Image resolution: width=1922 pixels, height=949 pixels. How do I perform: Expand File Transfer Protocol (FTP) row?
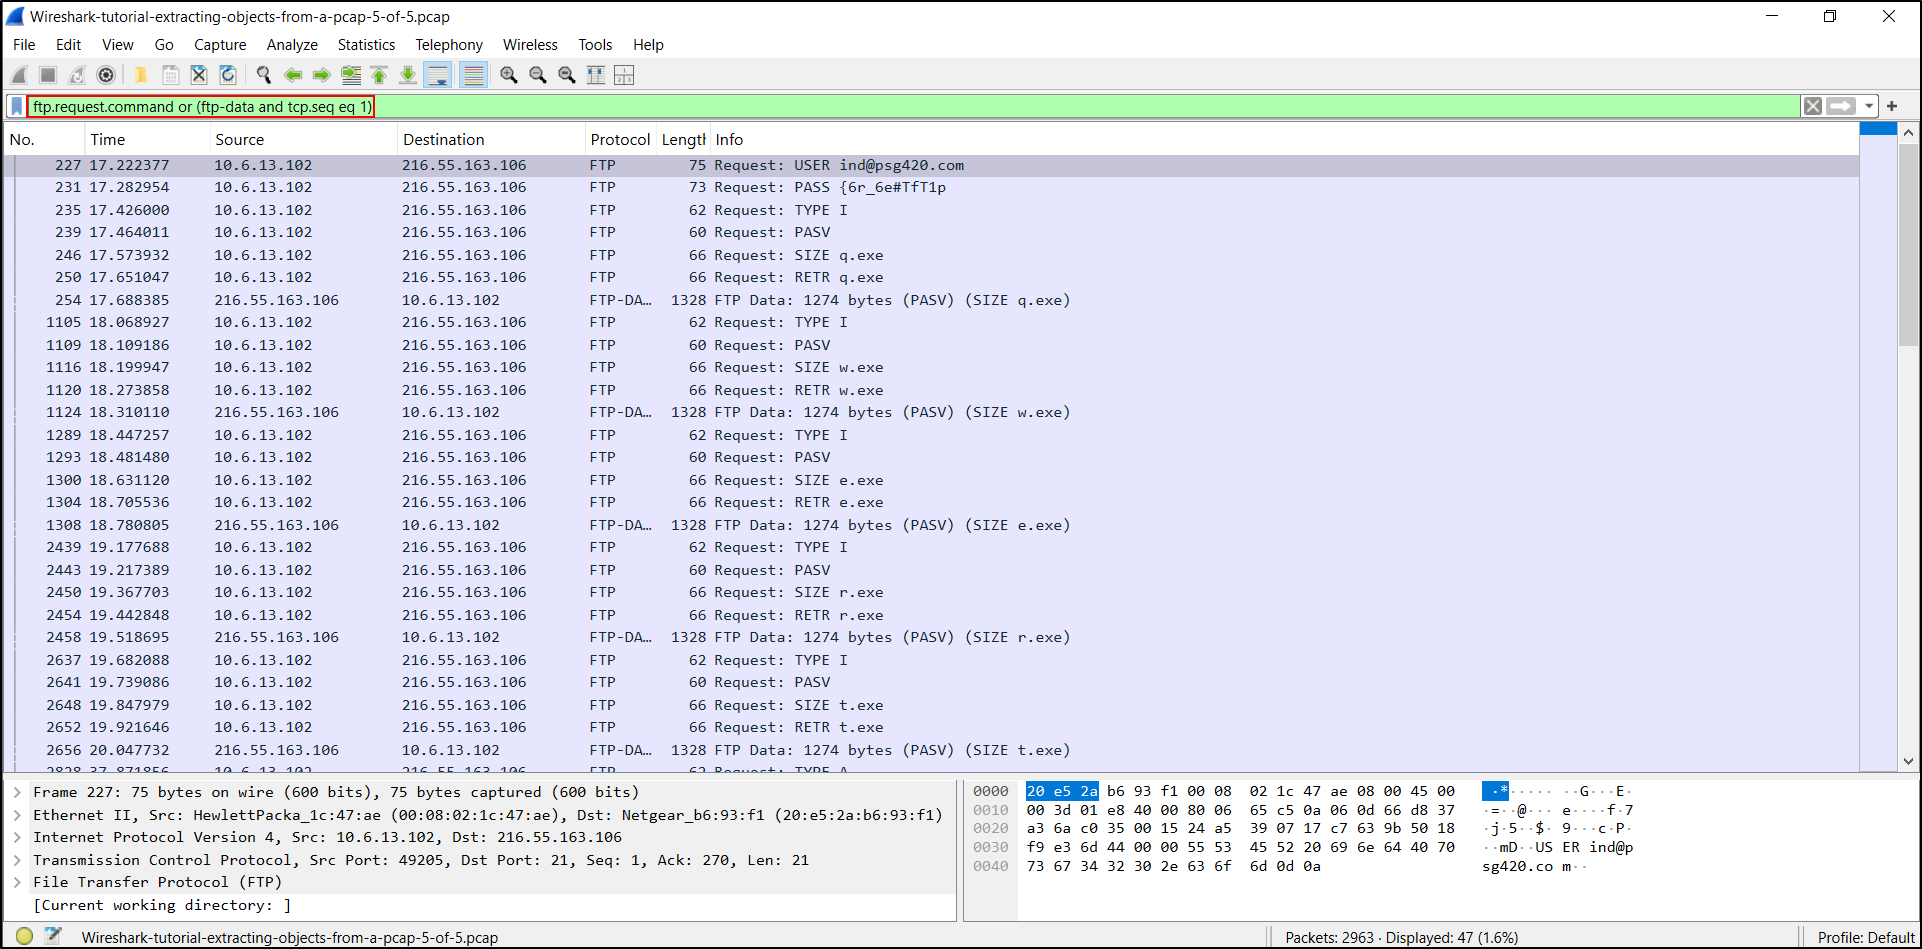pos(17,882)
